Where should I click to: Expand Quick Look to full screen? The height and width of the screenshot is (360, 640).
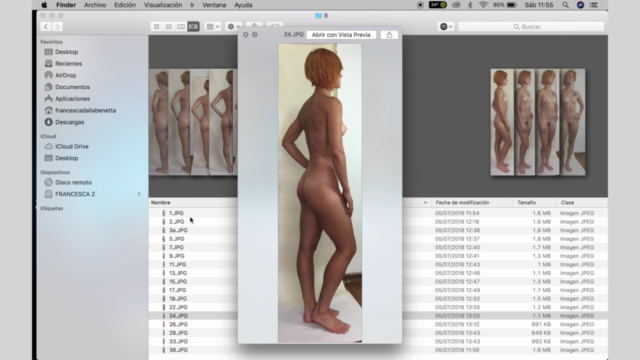tap(255, 35)
